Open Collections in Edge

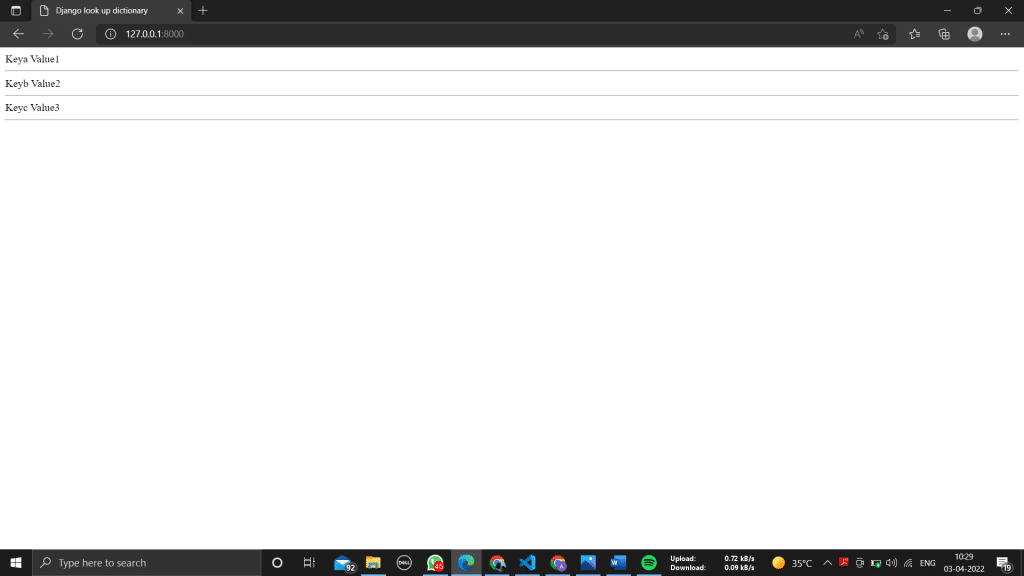click(944, 33)
